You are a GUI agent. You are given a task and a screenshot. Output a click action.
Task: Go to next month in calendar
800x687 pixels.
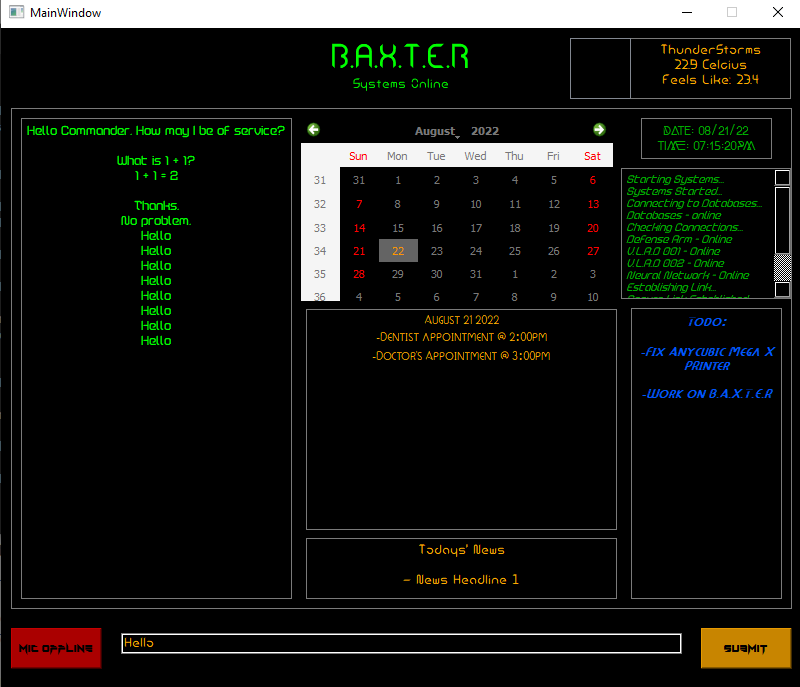coord(599,130)
